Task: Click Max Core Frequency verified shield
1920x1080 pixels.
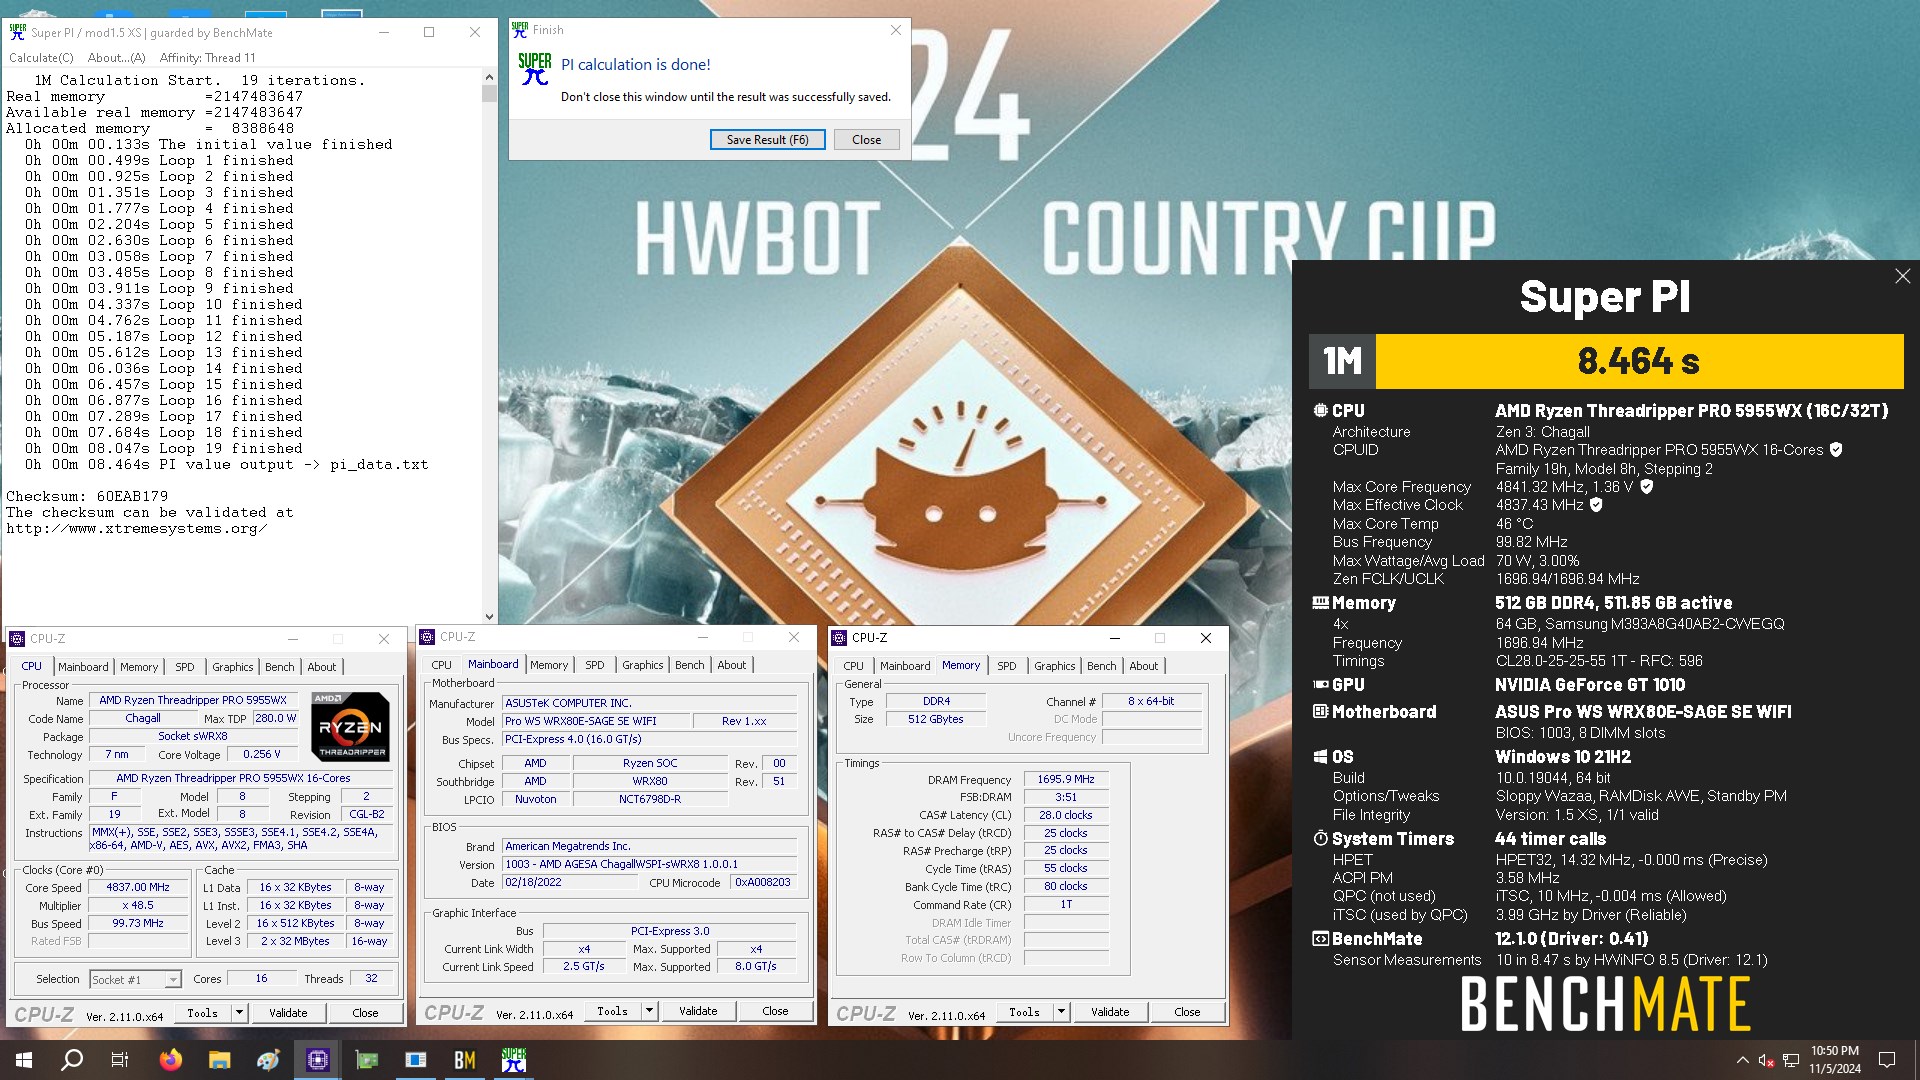Action: [1647, 487]
